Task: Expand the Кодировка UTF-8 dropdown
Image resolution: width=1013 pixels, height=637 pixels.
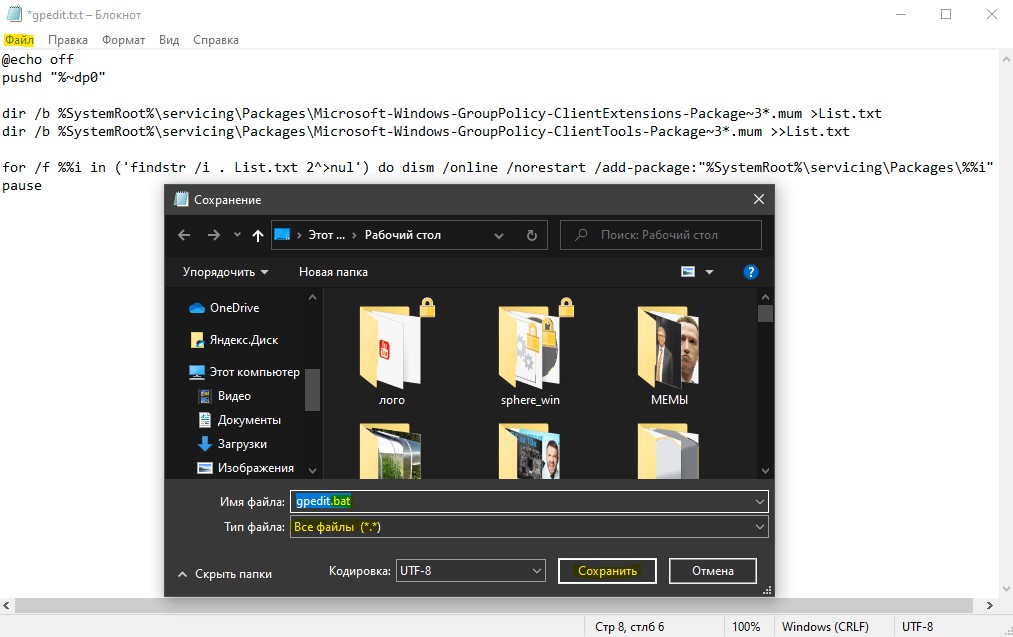Action: coord(470,570)
